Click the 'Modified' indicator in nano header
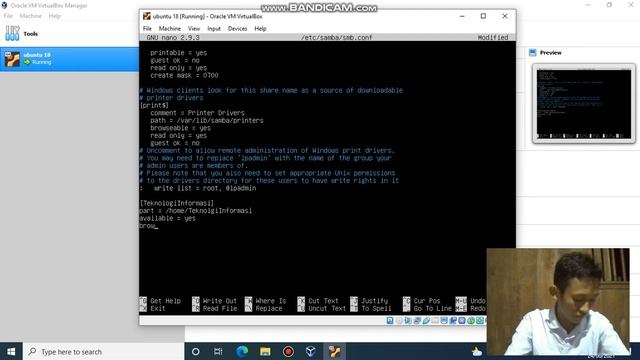Screen dimensions: 640x360 493,37
